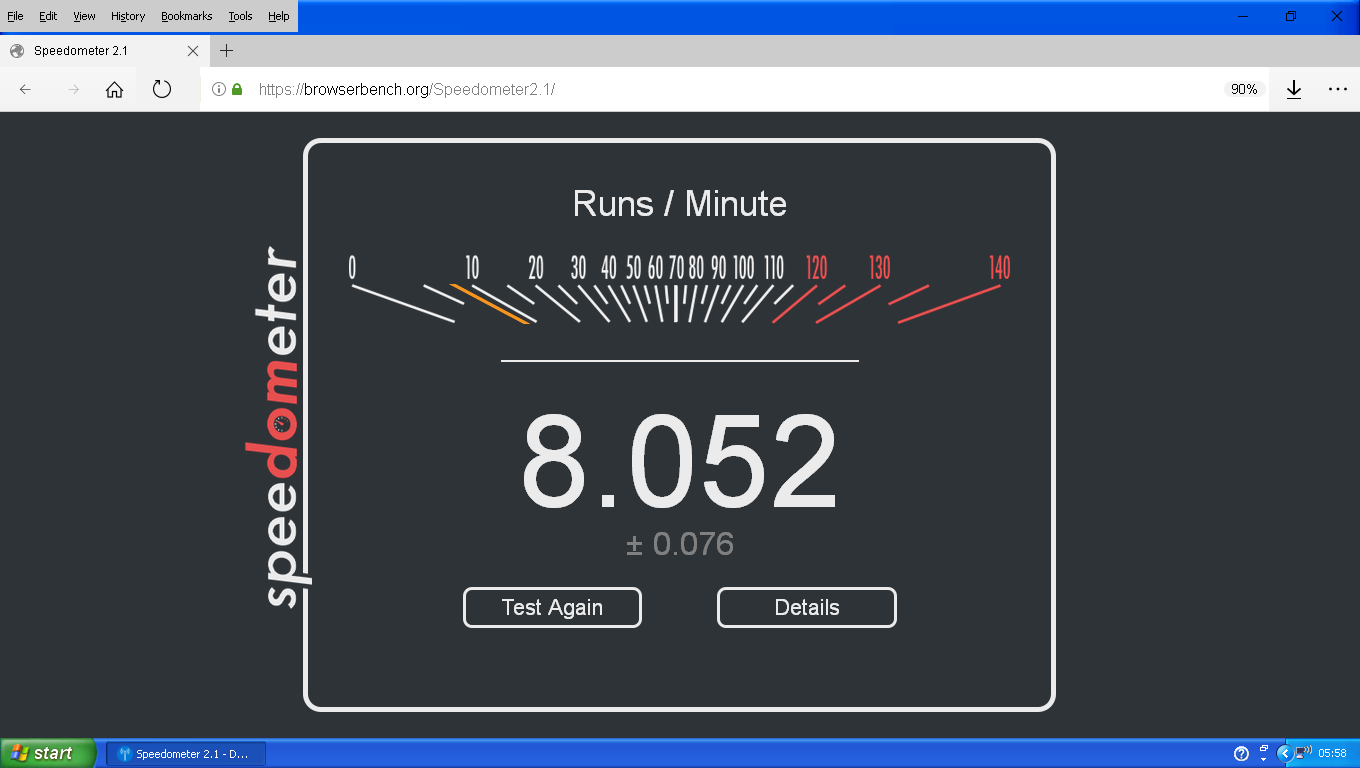Open the downloads arrow icon
Image resolution: width=1360 pixels, height=768 pixels.
coord(1294,89)
